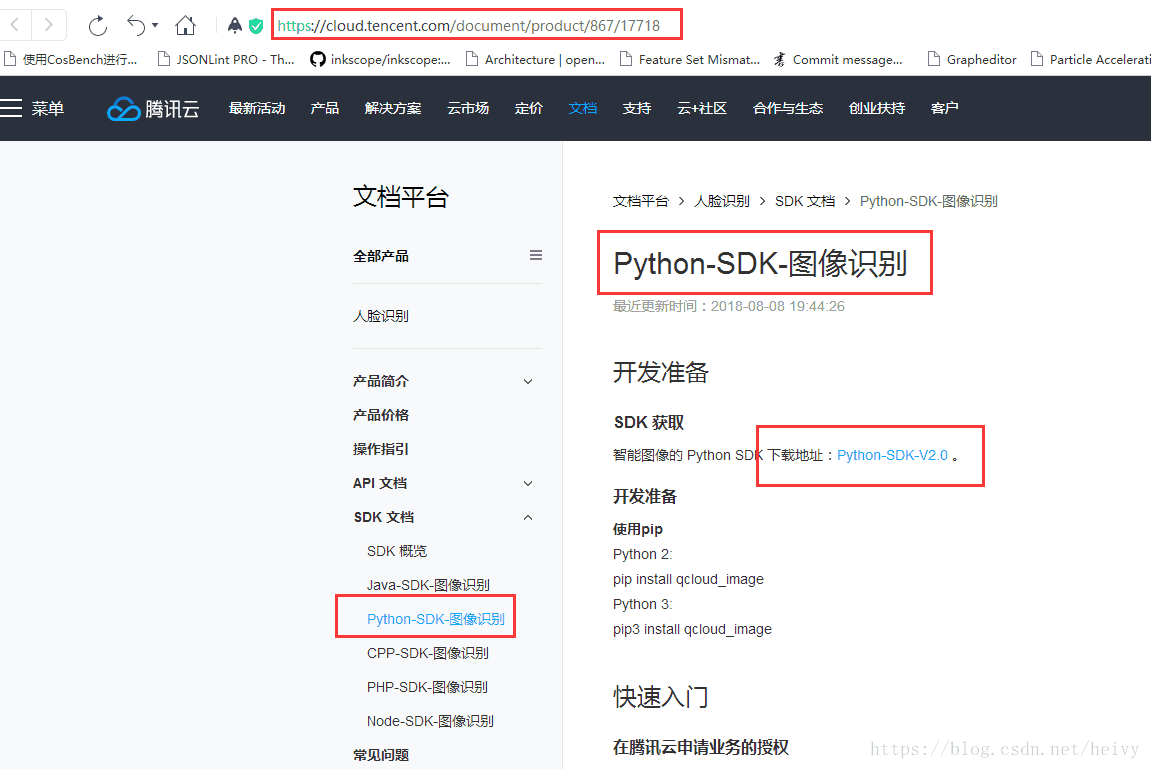Open PHP-SDK-图像识别 page
Viewport: 1151px width, 769px height.
pyautogui.click(x=427, y=687)
